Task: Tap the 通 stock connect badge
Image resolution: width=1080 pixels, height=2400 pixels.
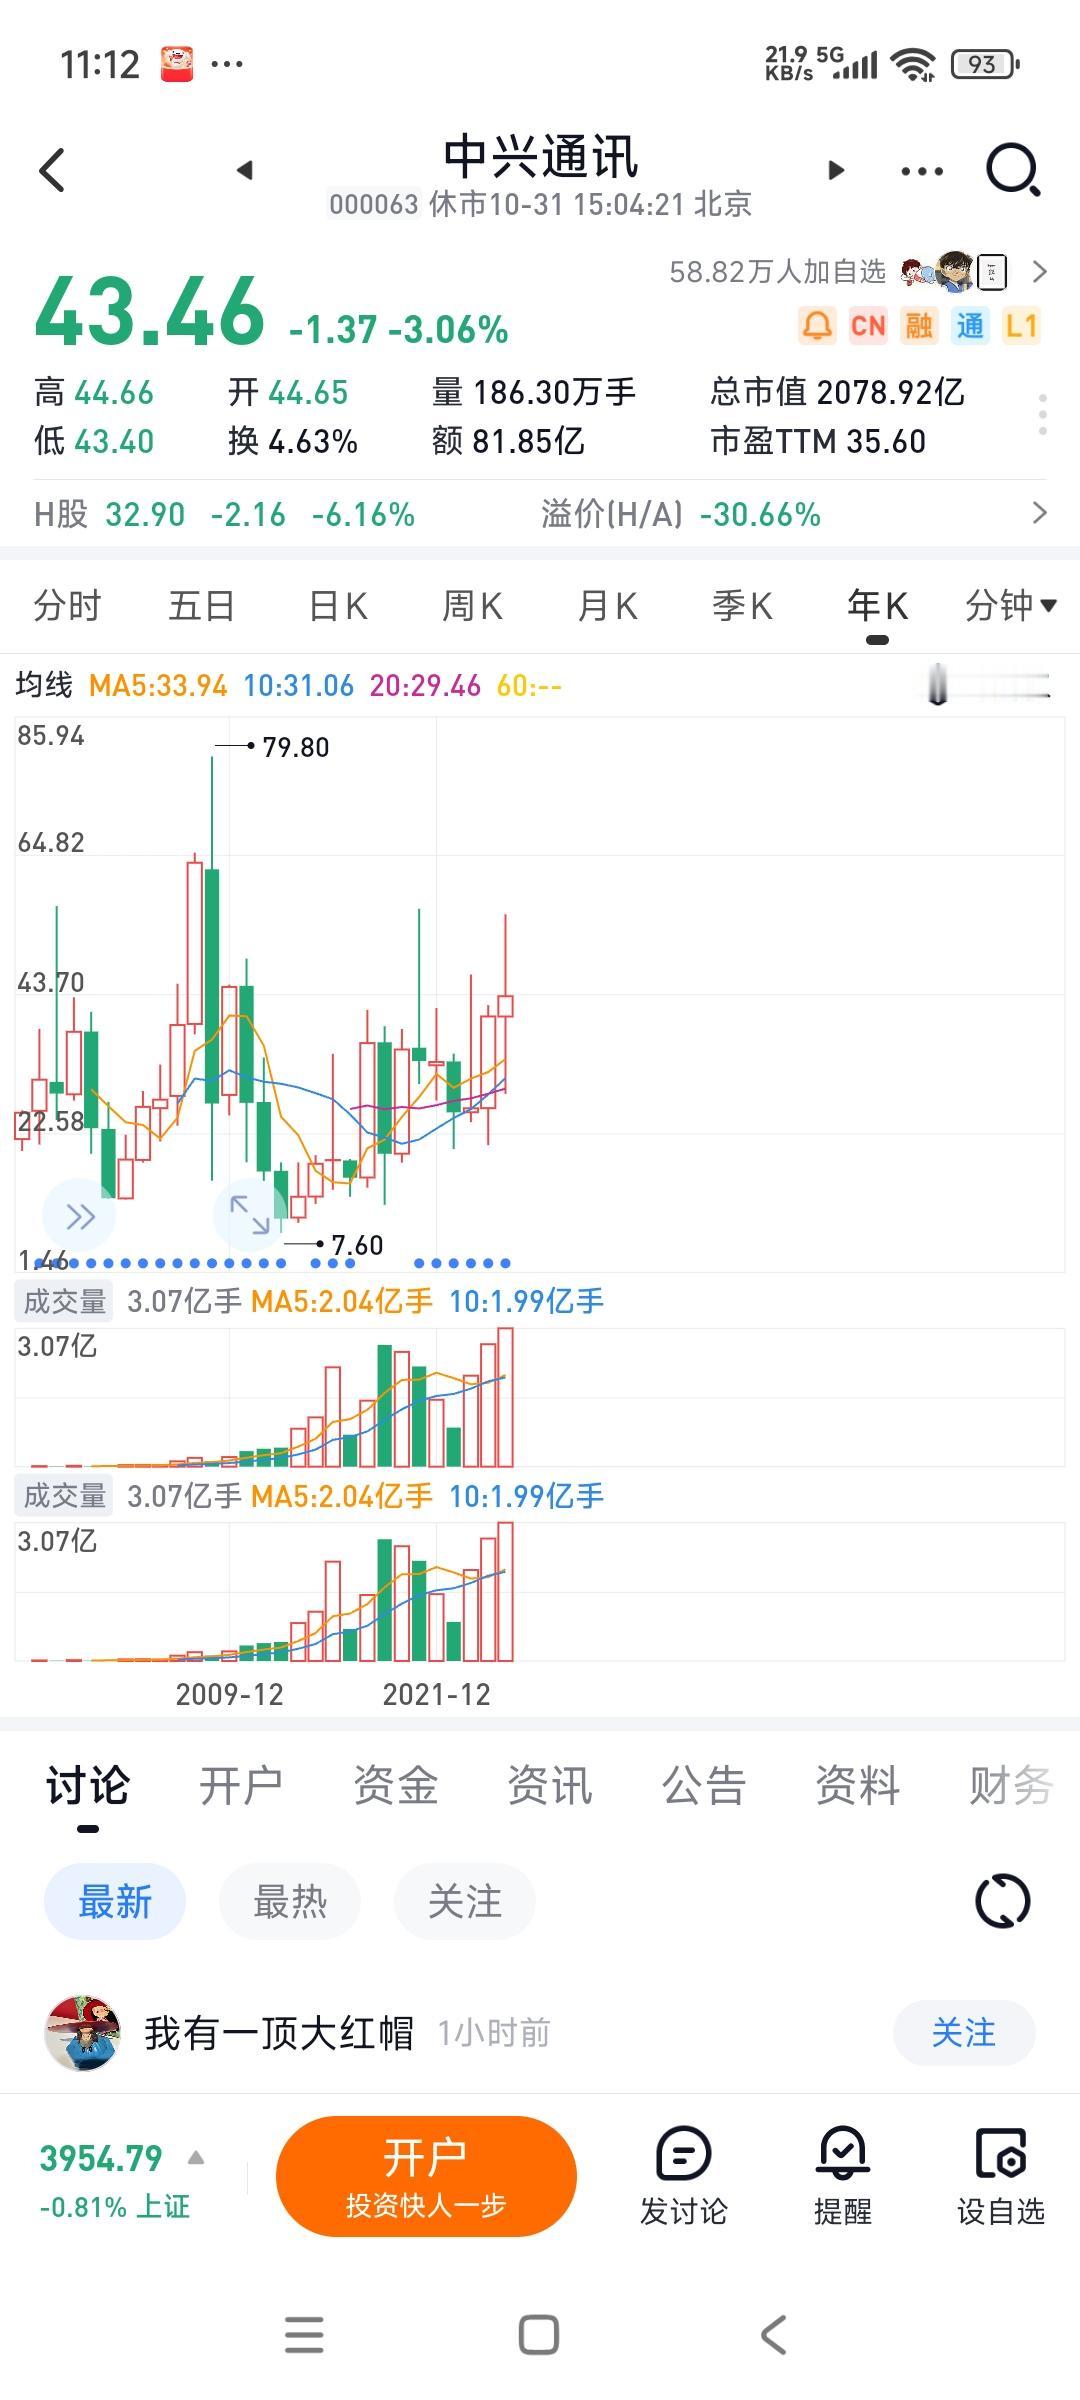Action: 970,326
